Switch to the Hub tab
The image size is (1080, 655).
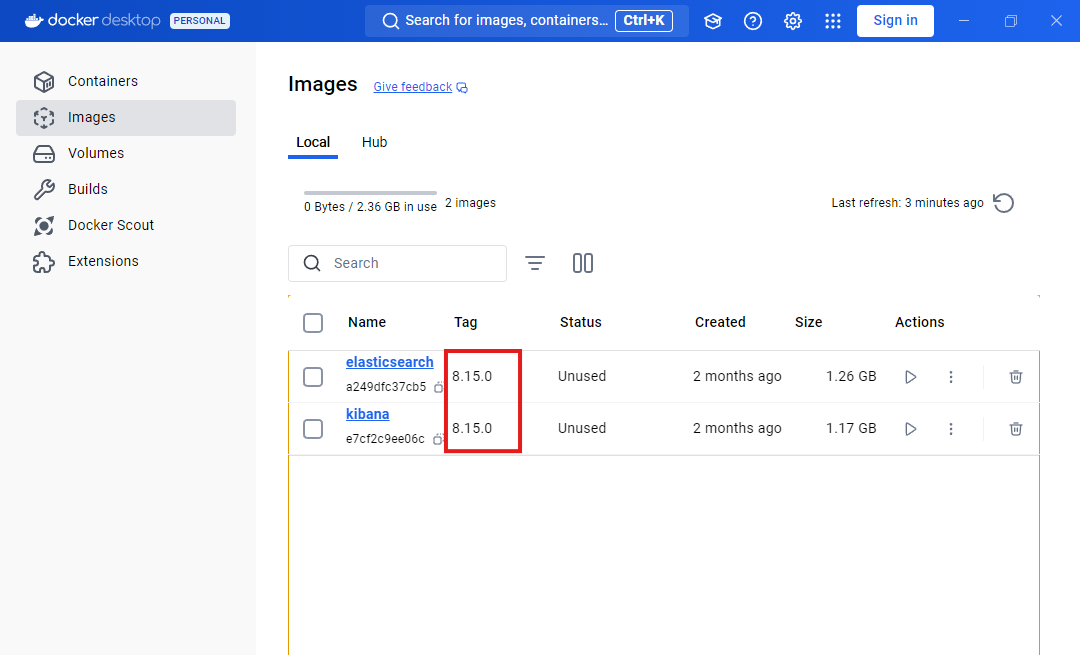click(374, 142)
